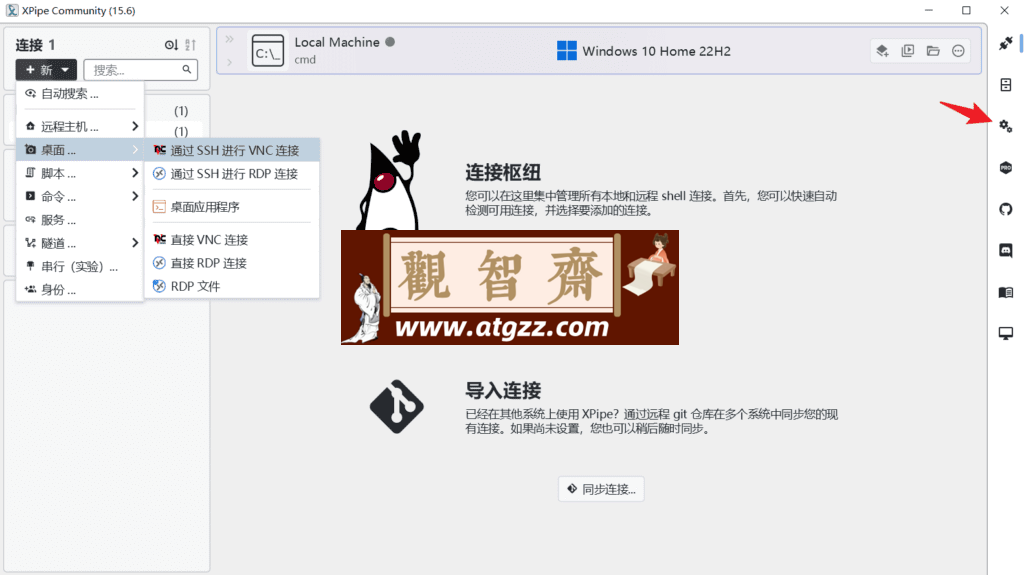Click the launch terminal icon on Local Machine

[908, 51]
